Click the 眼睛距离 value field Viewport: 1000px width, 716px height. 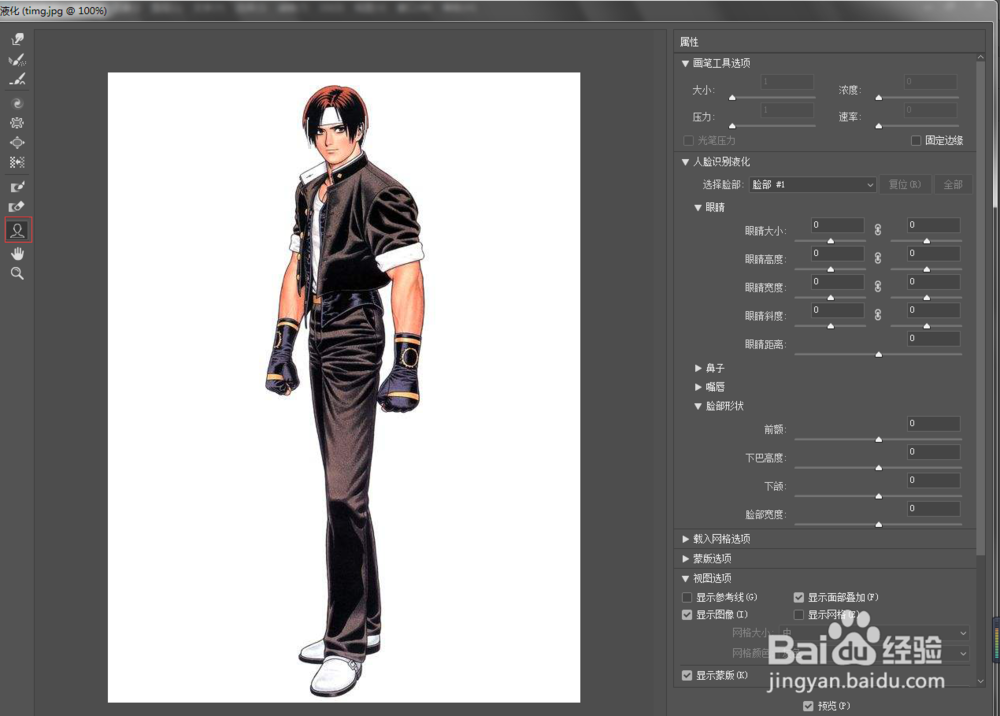tap(934, 339)
